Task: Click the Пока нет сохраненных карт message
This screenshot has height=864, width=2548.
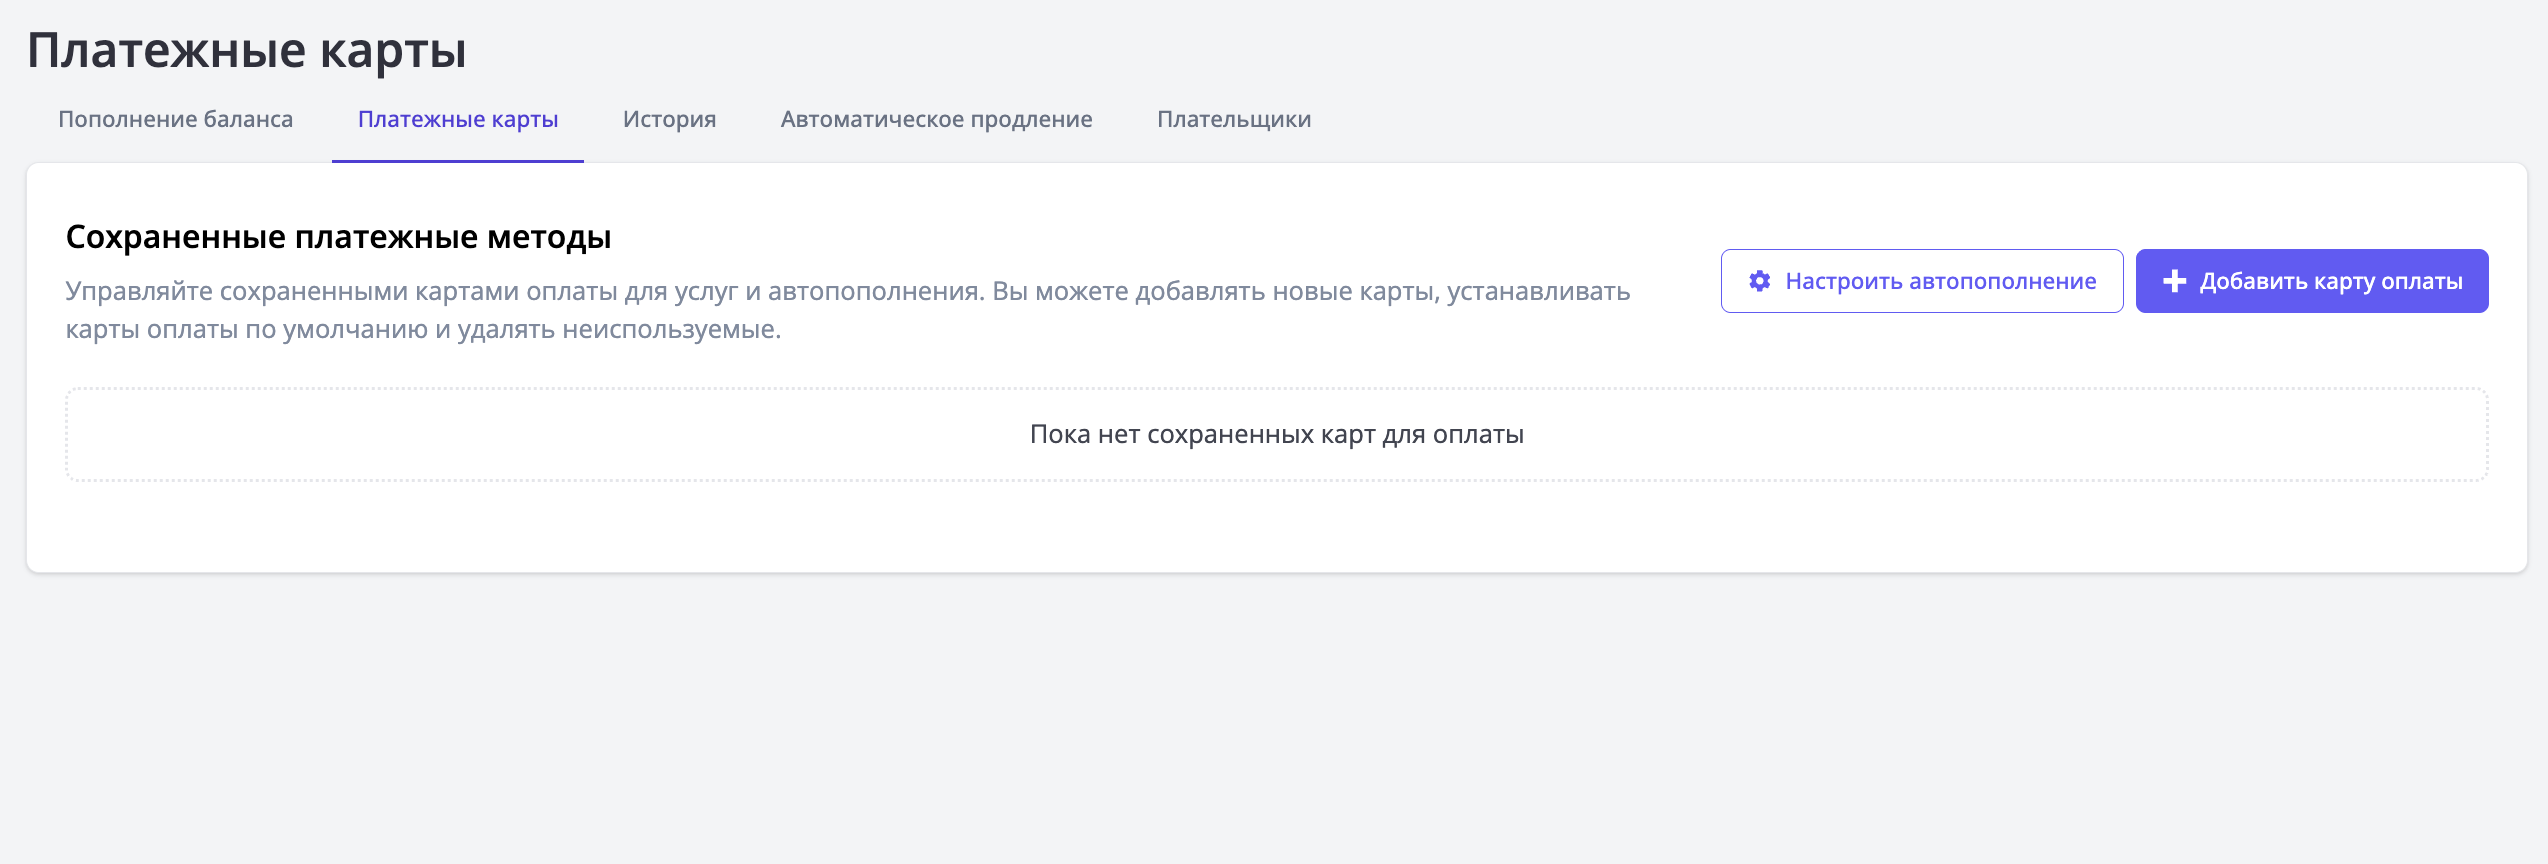Action: point(1276,434)
